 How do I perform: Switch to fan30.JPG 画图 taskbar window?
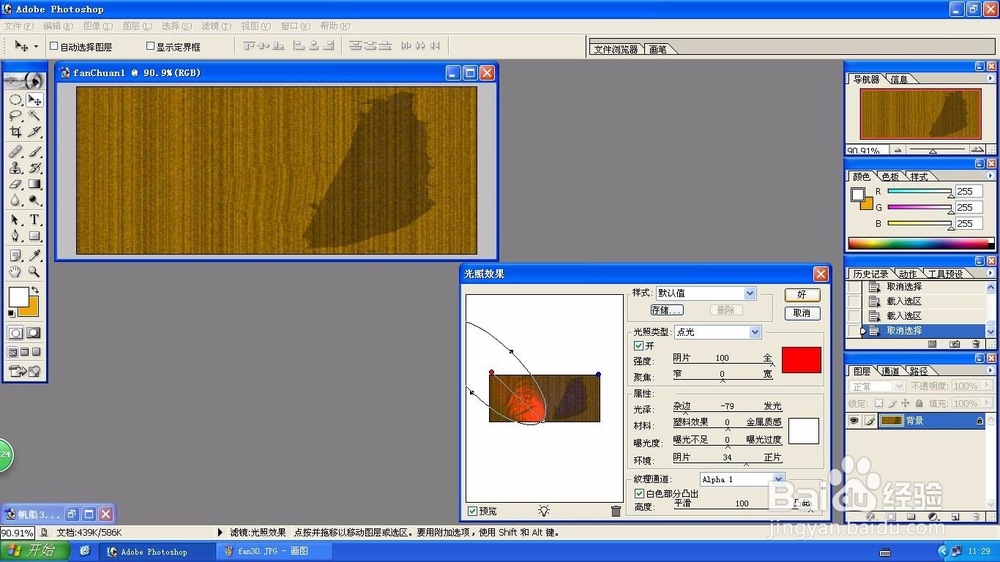point(272,551)
